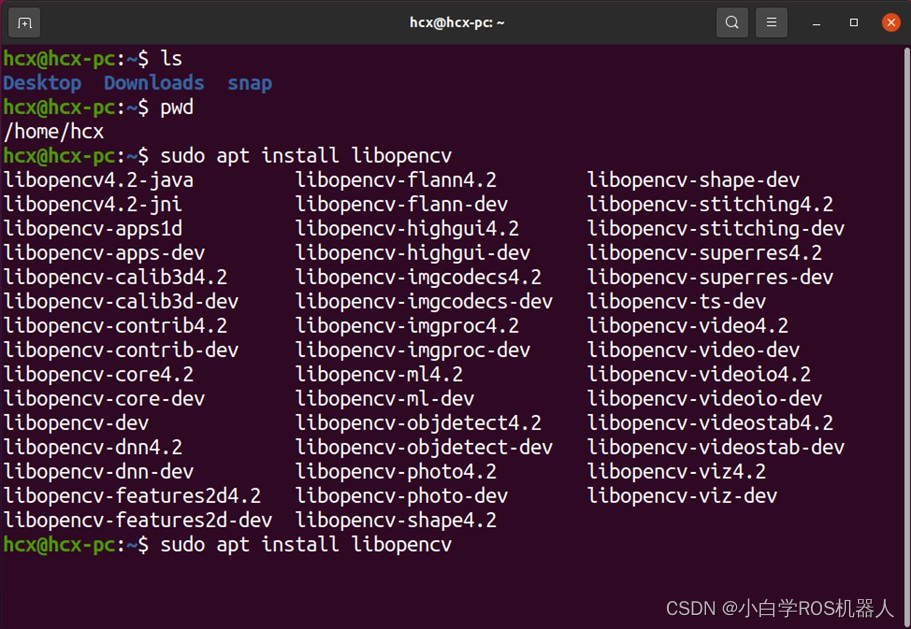The height and width of the screenshot is (629, 911).
Task: Click libopencv-videoio4.2 package name
Action: [699, 375]
